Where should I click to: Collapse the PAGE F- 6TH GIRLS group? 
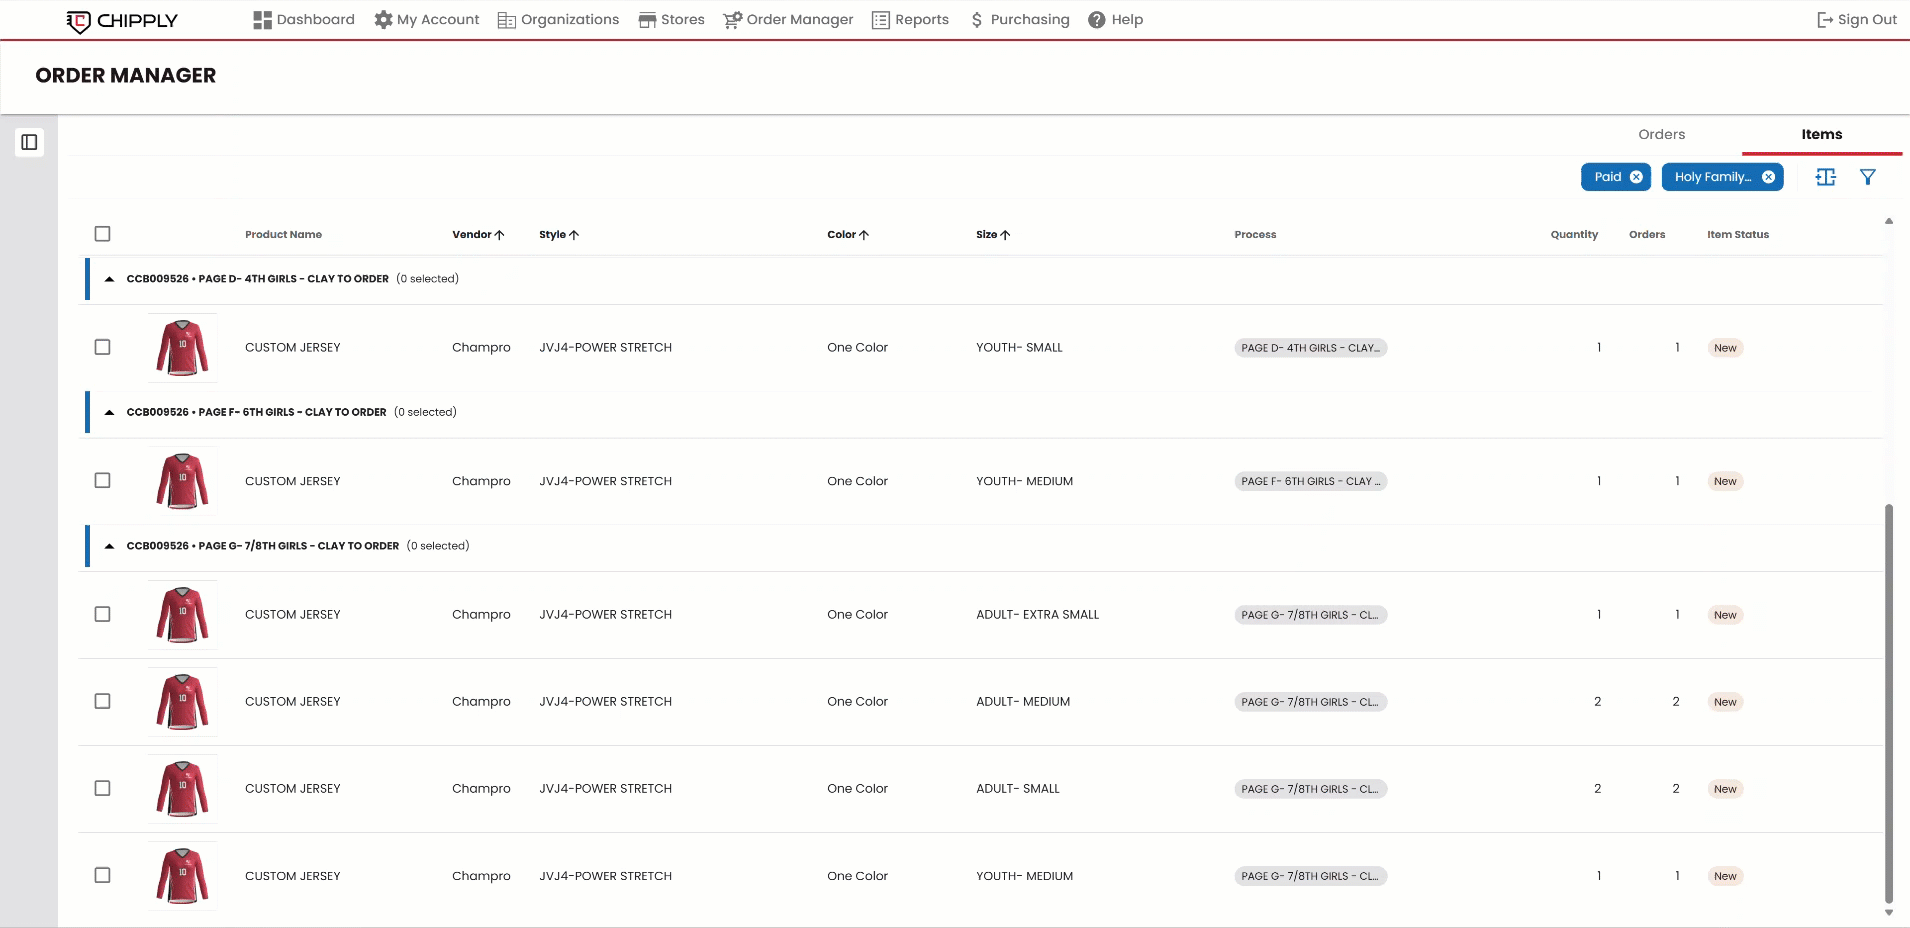109,412
